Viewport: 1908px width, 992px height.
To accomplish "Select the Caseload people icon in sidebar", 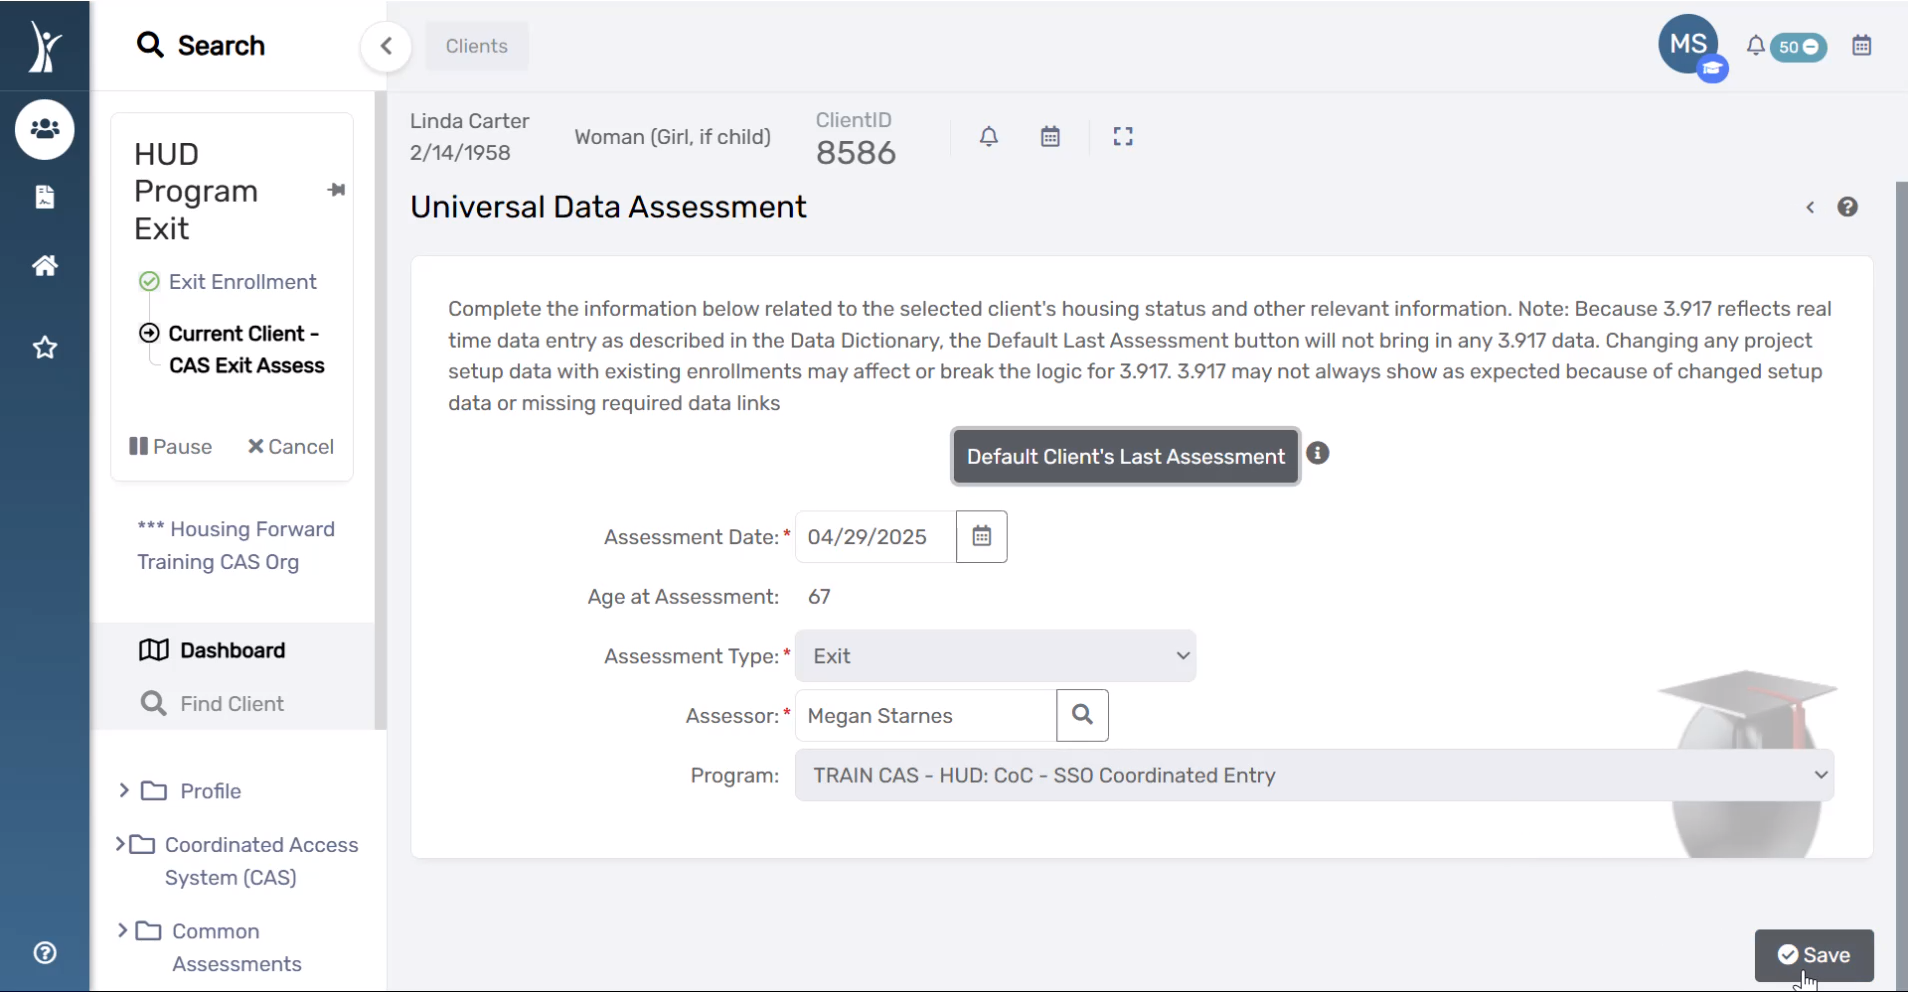I will click(44, 129).
